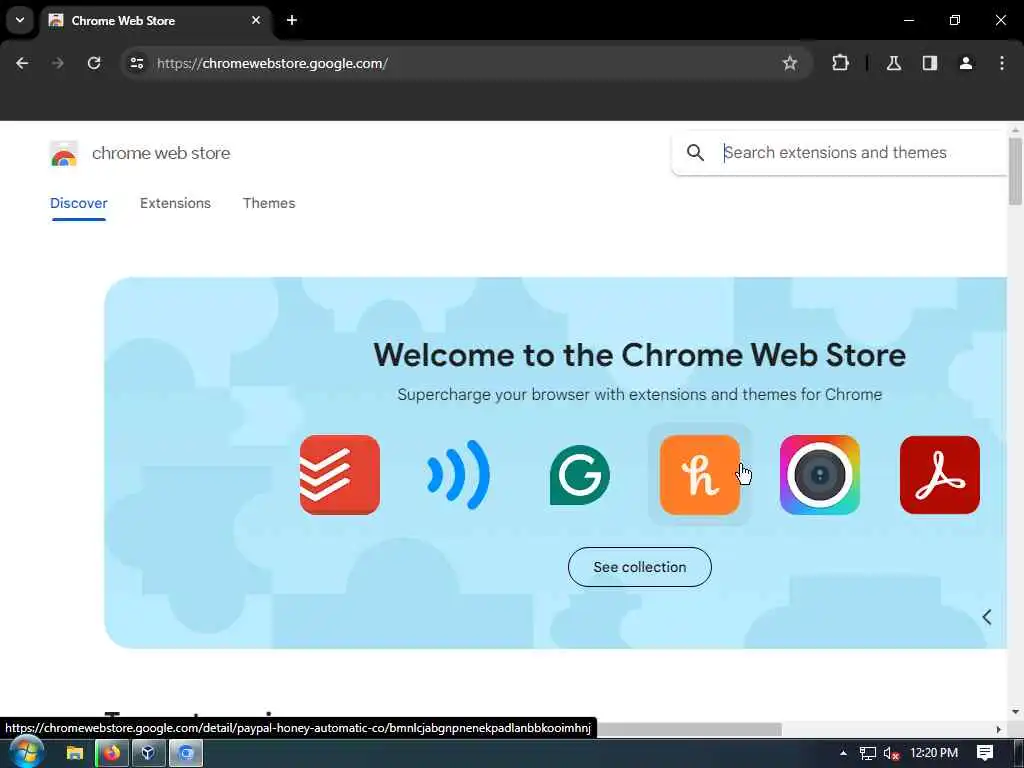Click the horizontal scrollbar thumb
The height and width of the screenshot is (768, 1024).
click(688, 729)
